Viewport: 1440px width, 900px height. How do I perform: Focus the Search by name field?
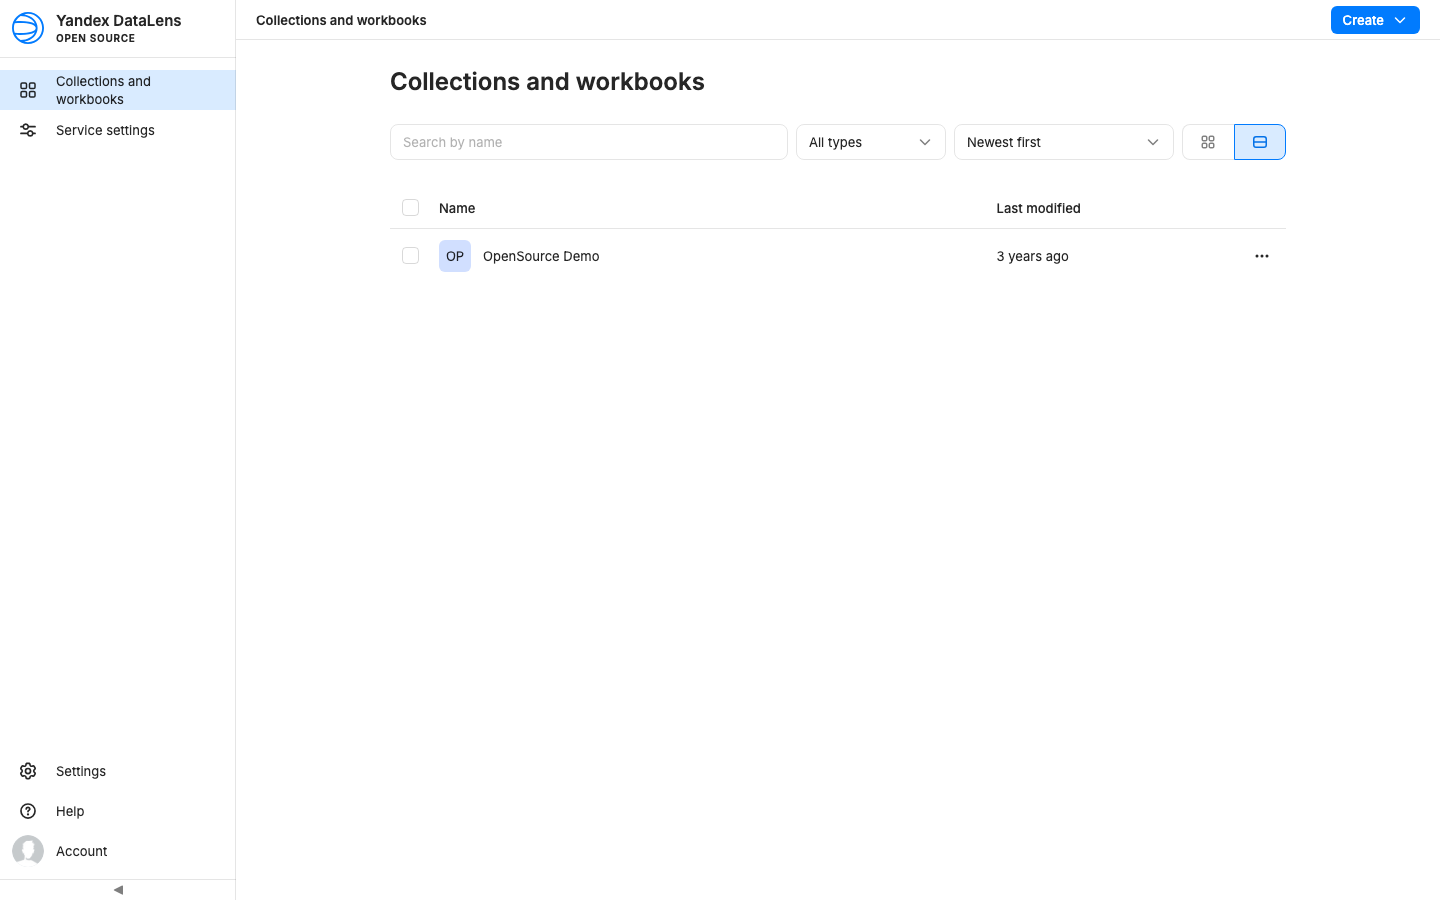(x=589, y=142)
